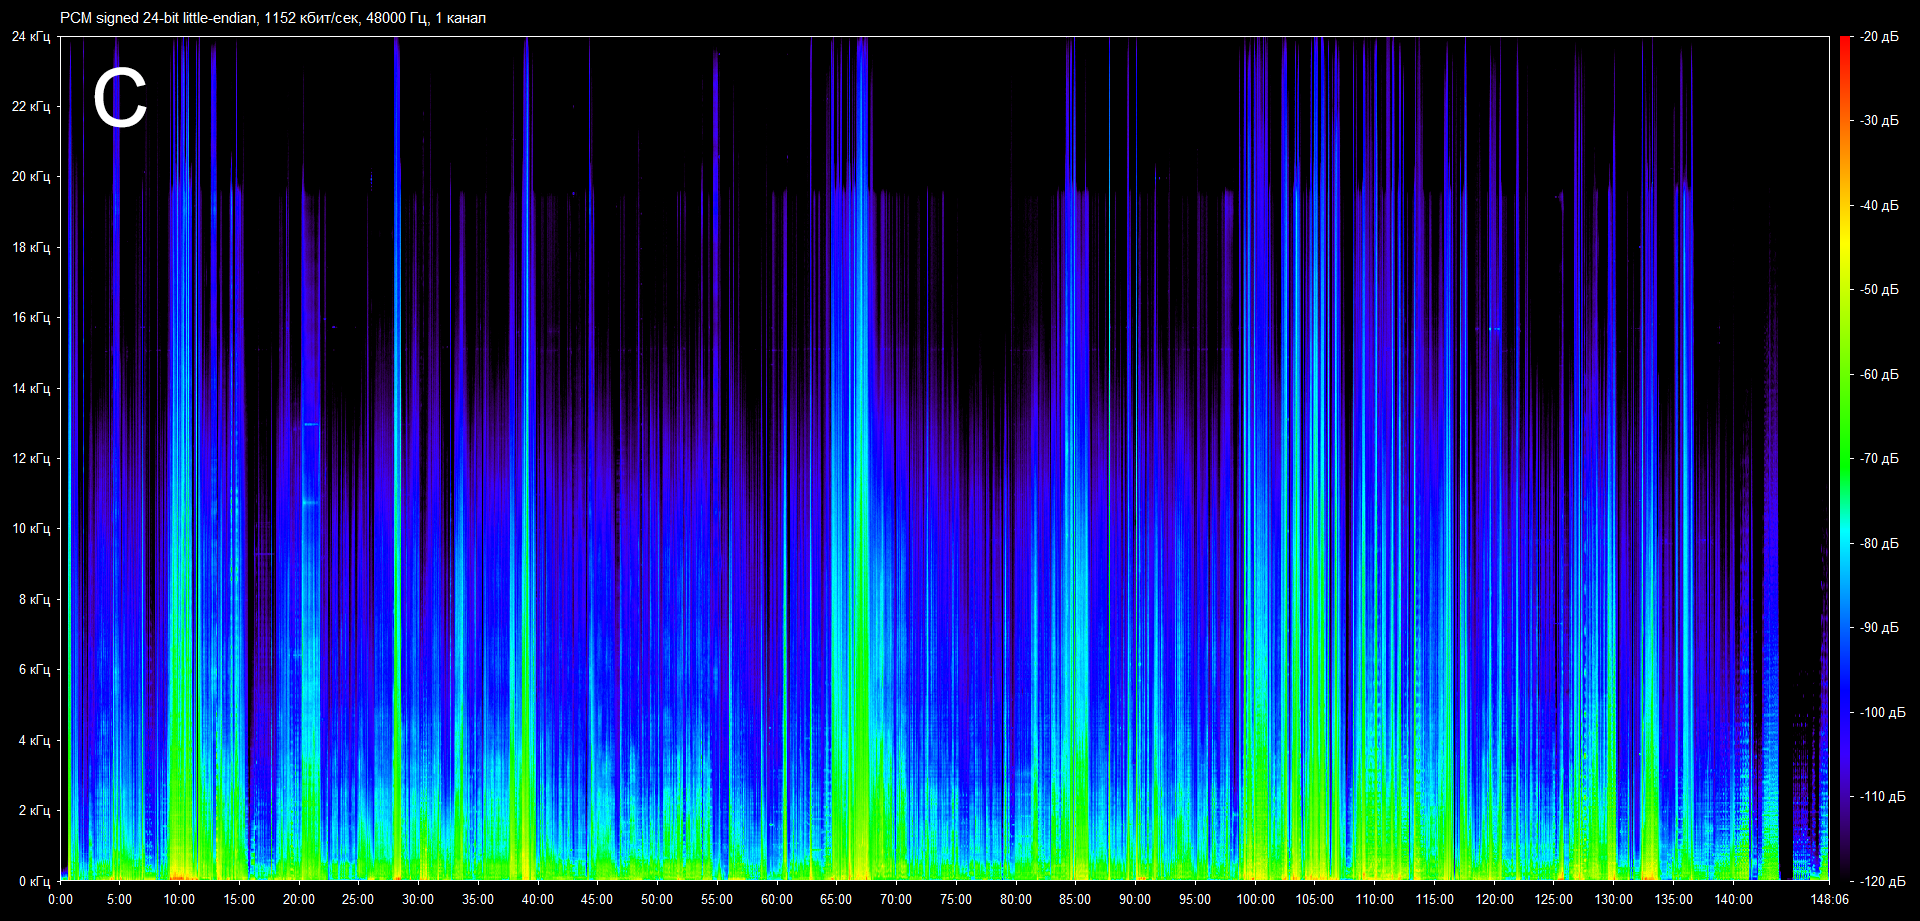The height and width of the screenshot is (921, 1920).
Task: Click the 0:00 time axis label
Action: 60,899
